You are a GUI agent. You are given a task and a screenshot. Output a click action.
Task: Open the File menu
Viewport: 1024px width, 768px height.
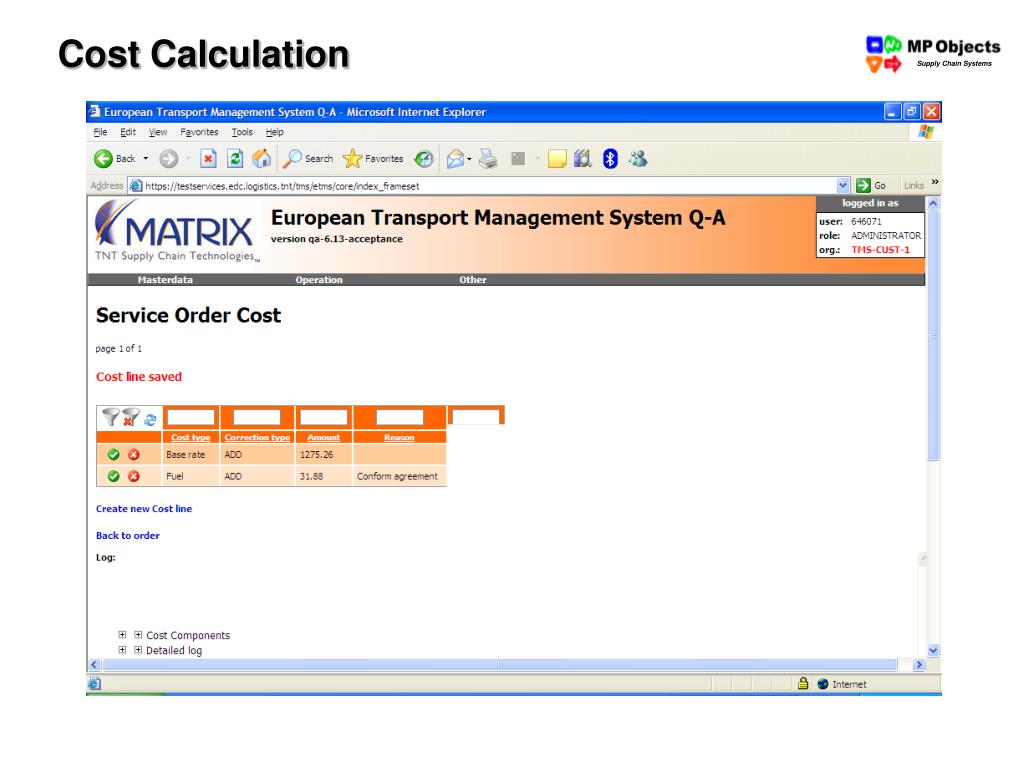(x=100, y=132)
